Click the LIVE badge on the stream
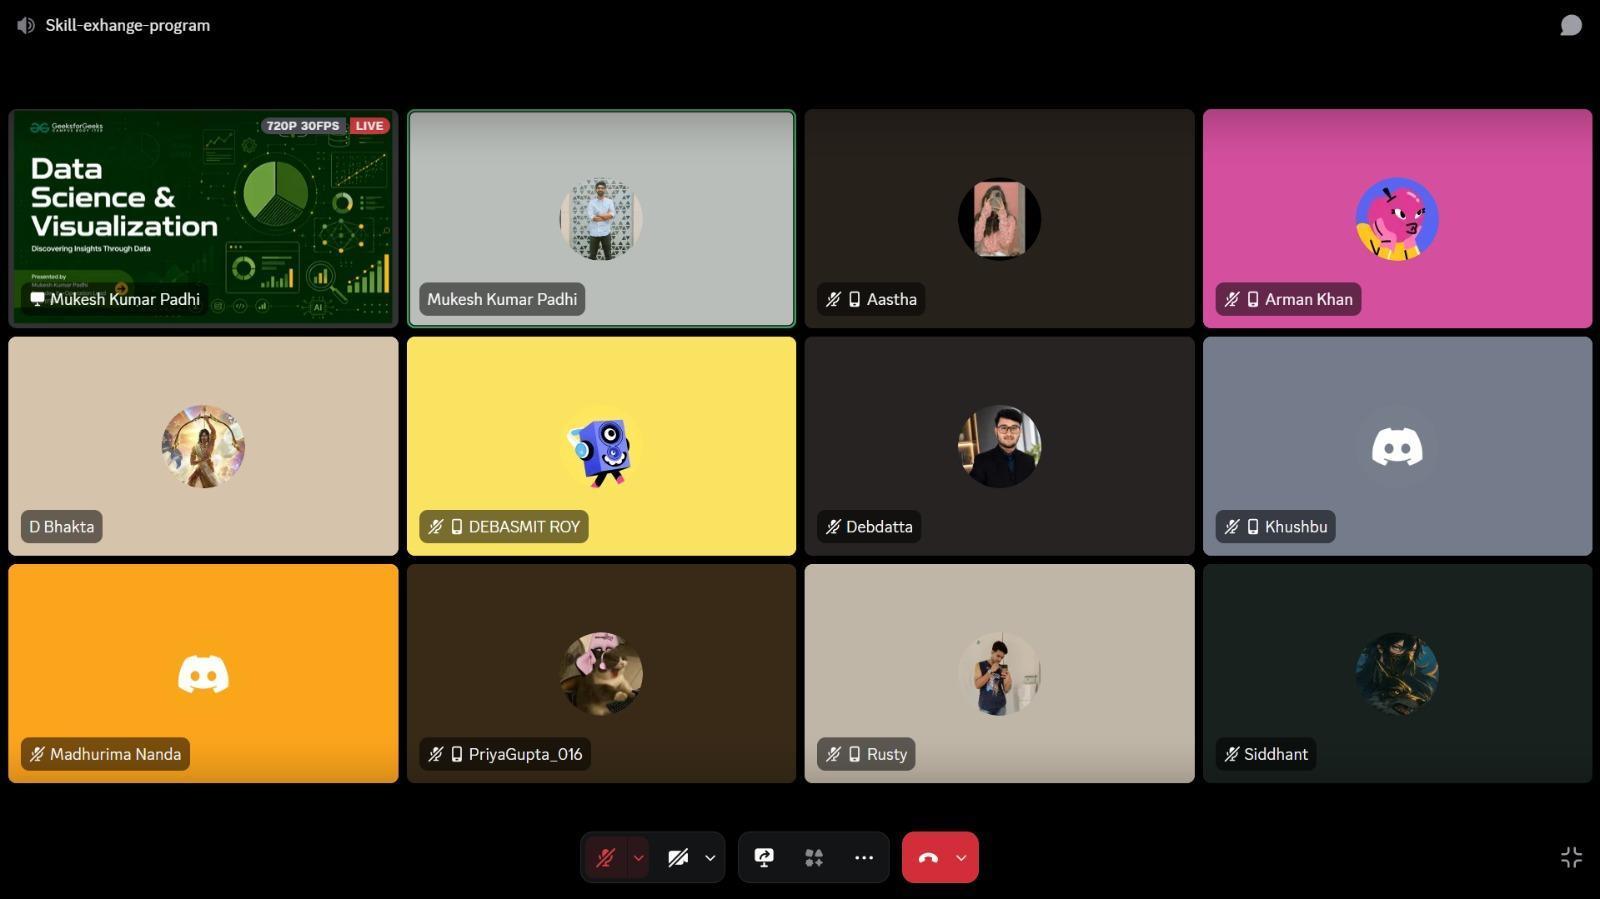 click(x=369, y=126)
